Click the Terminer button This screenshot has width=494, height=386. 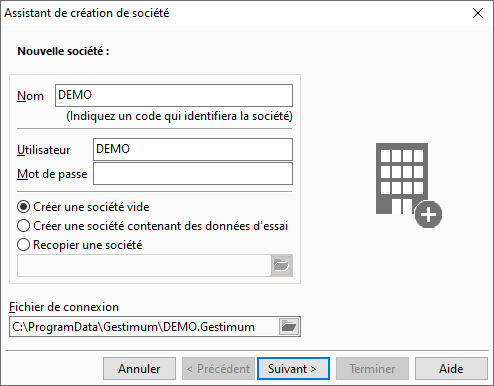tap(372, 369)
